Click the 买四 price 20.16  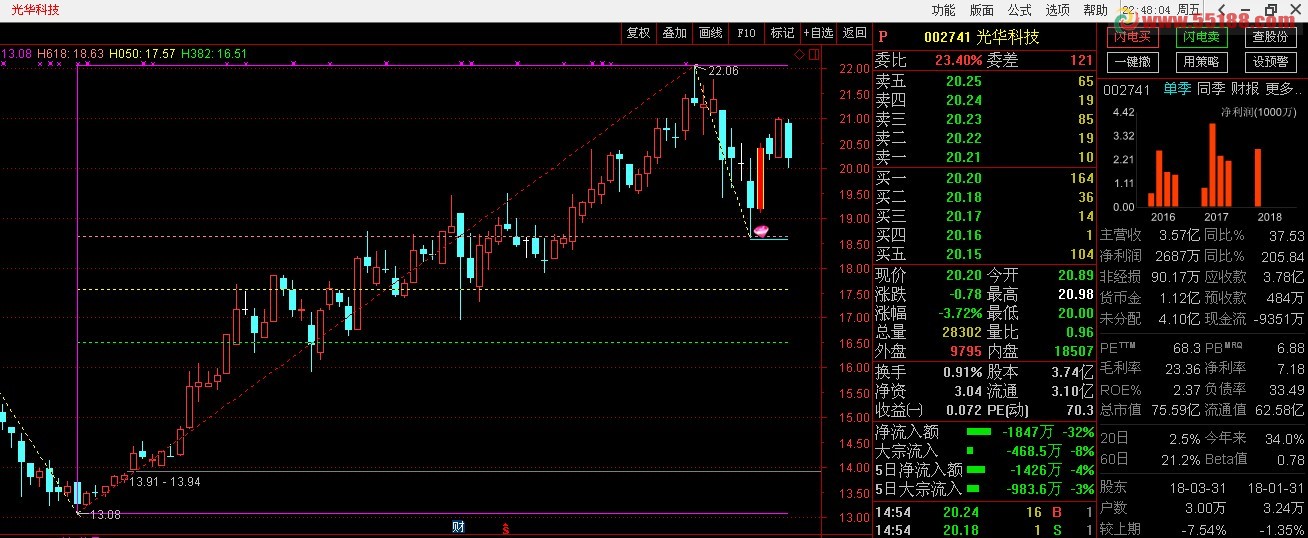coord(963,235)
